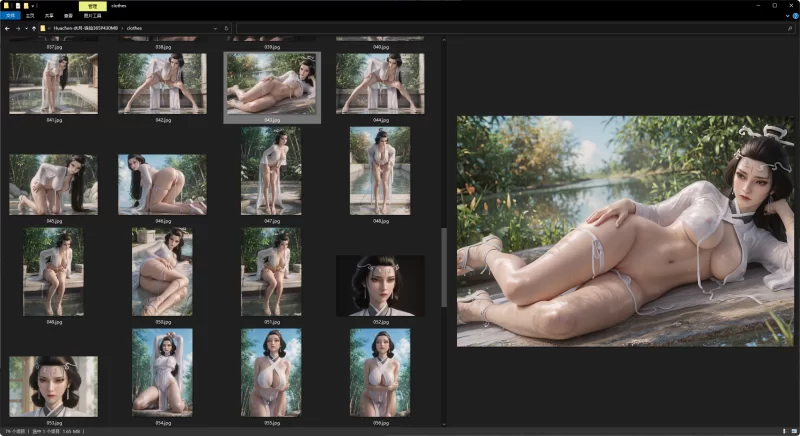800x436 pixels.
Task: Click the new folder icon in quick access toolbar
Action: coord(26,6)
